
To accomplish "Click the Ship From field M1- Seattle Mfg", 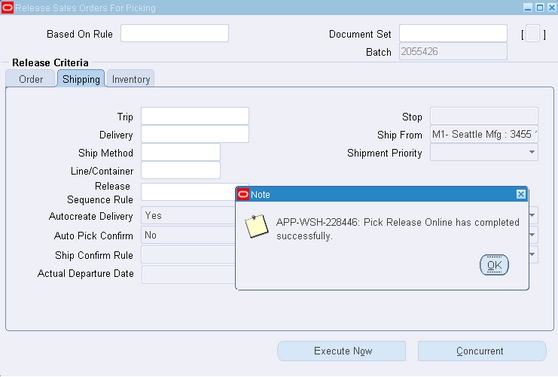I will pos(484,134).
